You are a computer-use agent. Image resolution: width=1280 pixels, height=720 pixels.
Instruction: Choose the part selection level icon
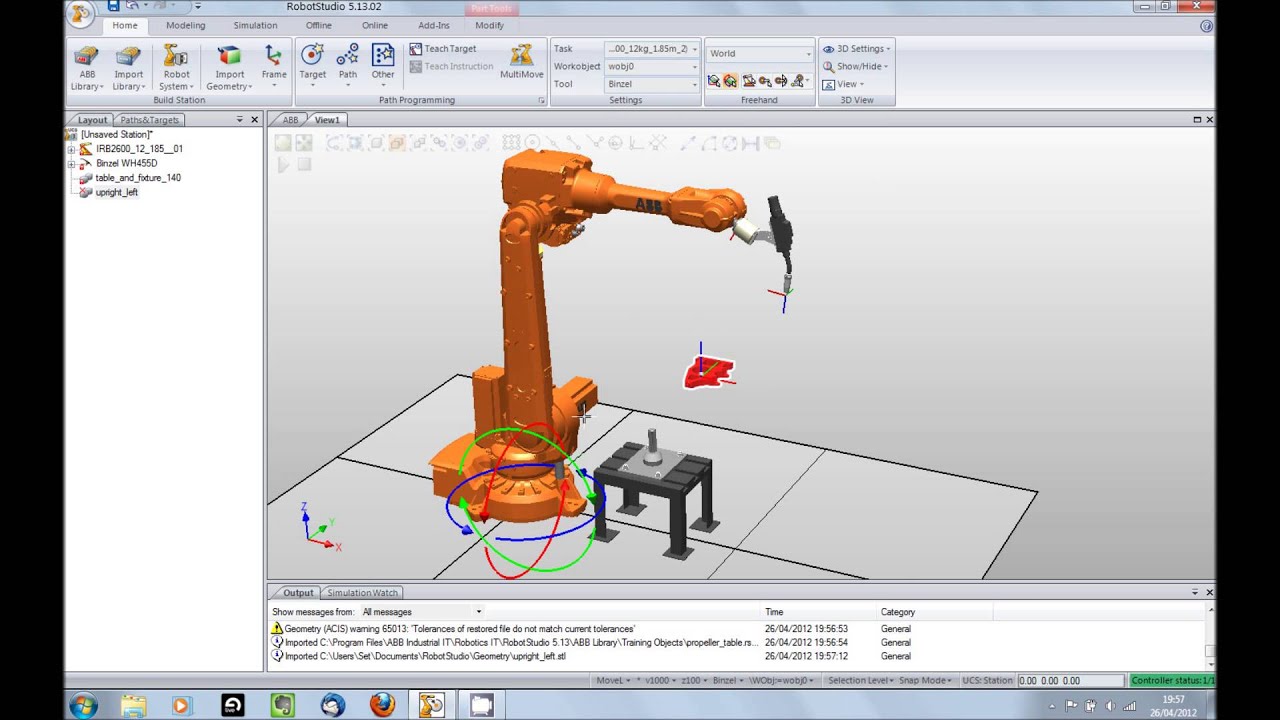[x=397, y=143]
